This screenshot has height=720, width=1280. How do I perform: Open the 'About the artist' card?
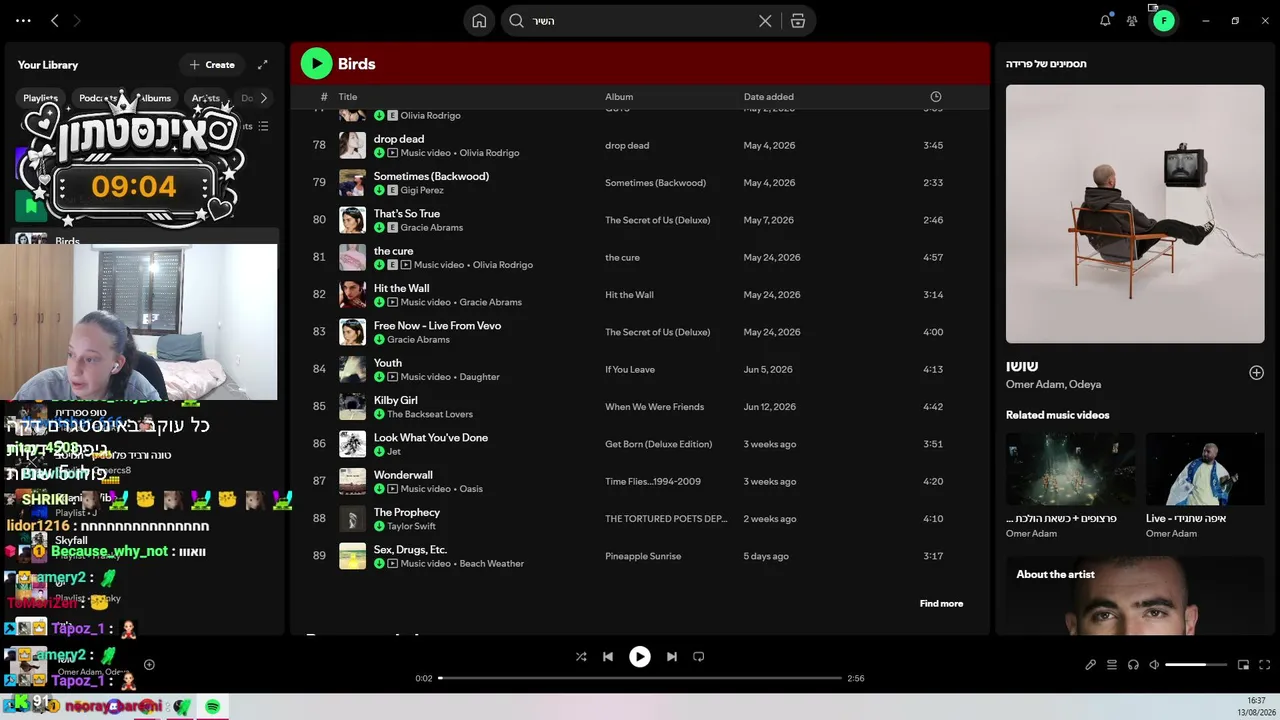pyautogui.click(x=1135, y=595)
